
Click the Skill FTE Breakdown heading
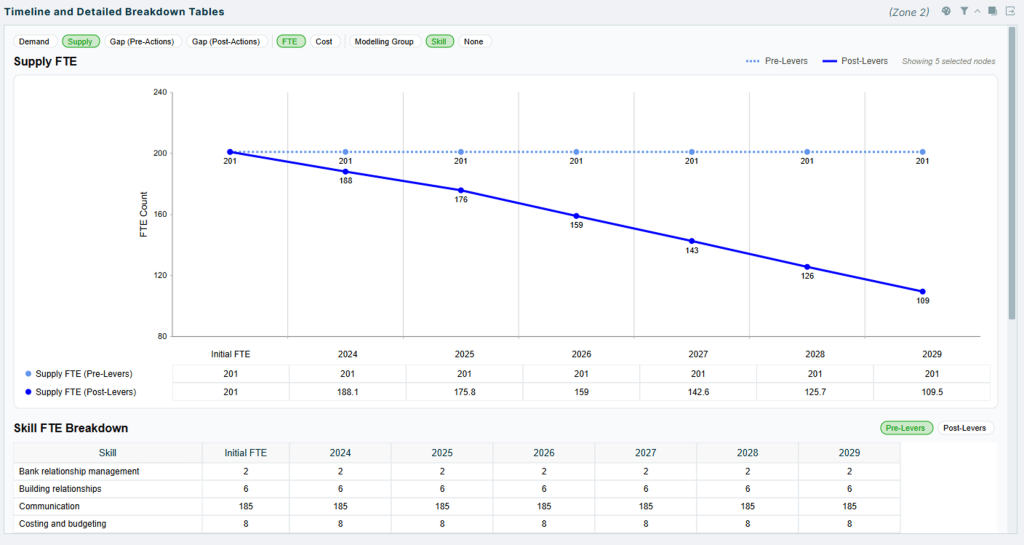[71, 428]
